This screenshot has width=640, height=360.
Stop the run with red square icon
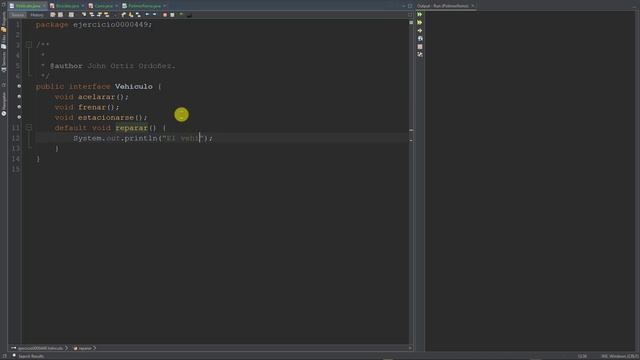pyautogui.click(x=420, y=47)
